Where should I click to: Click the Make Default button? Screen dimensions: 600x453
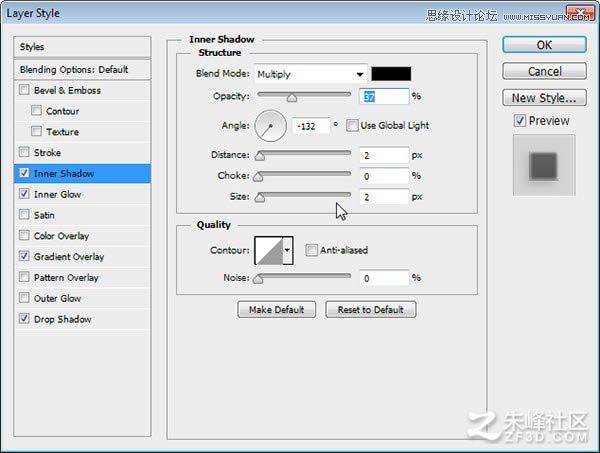click(276, 310)
